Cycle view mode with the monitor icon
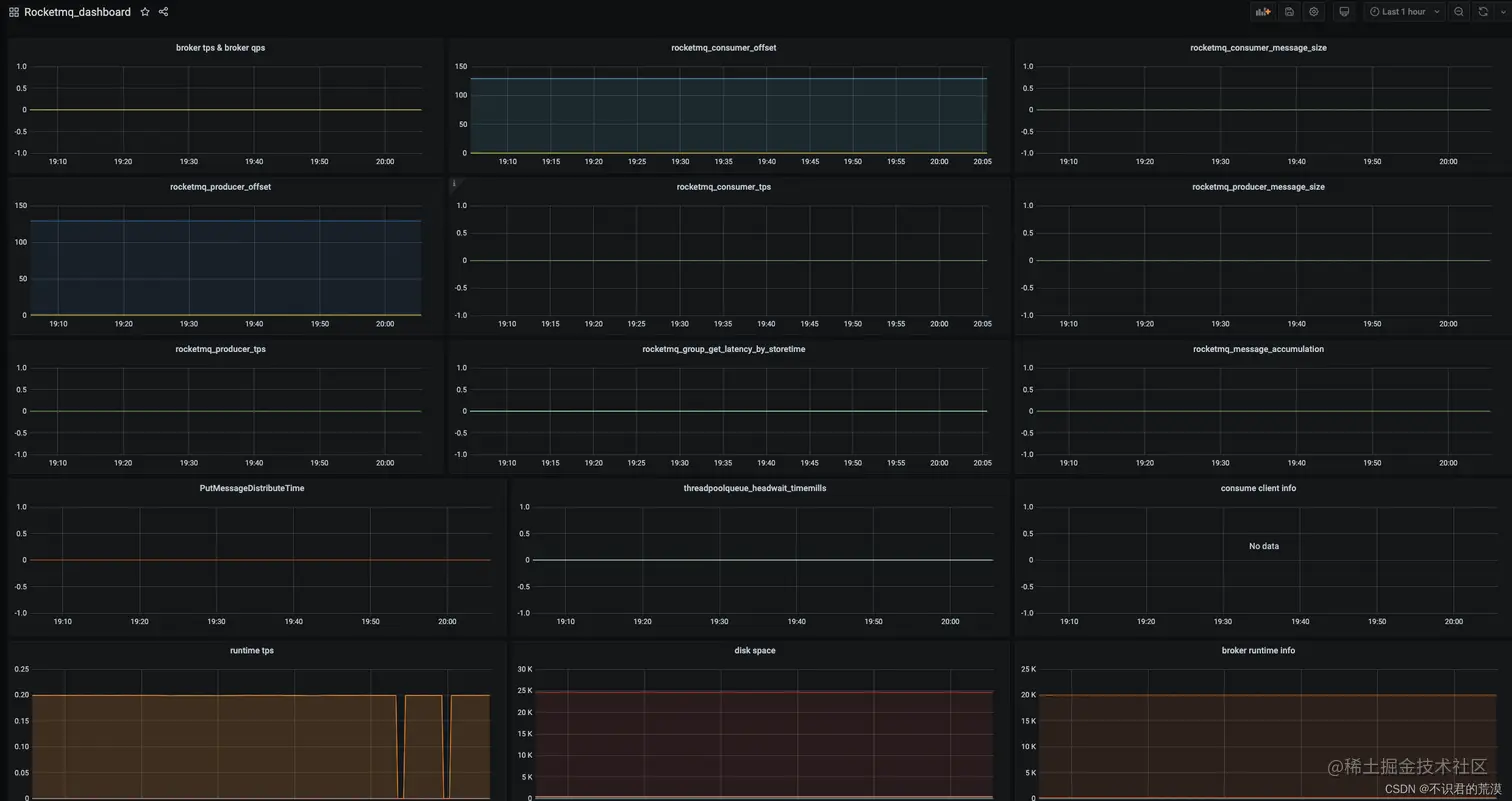 click(x=1344, y=12)
